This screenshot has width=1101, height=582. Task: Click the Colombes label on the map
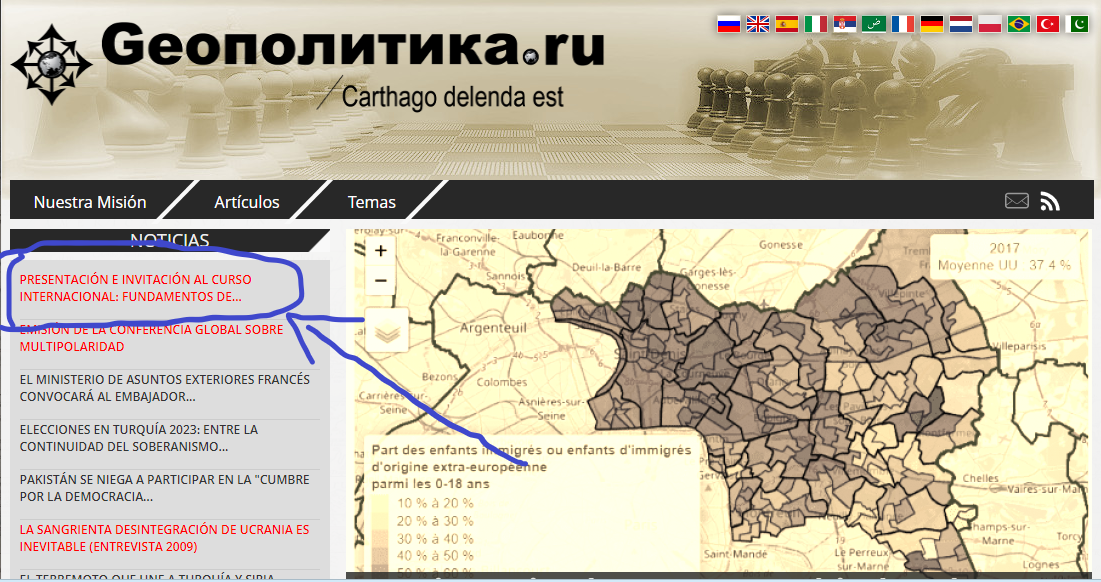coord(501,383)
